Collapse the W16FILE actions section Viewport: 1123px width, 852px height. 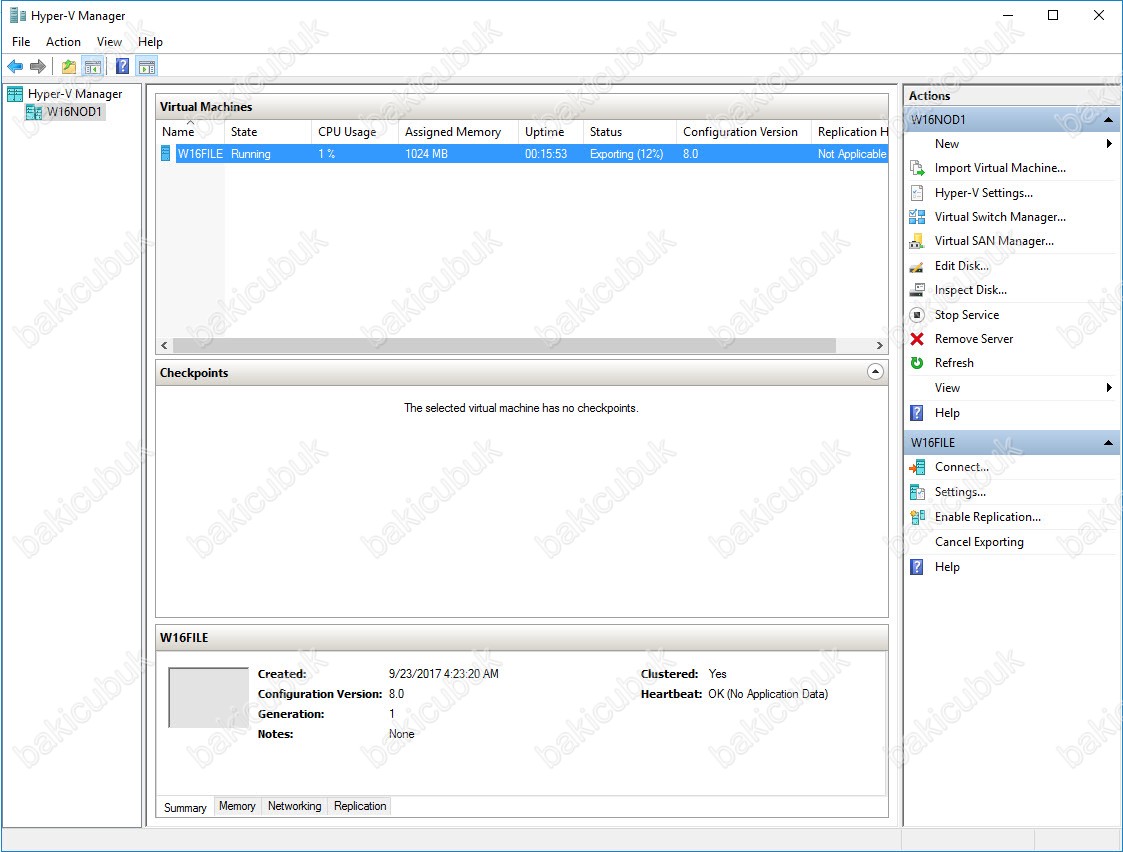point(1108,442)
